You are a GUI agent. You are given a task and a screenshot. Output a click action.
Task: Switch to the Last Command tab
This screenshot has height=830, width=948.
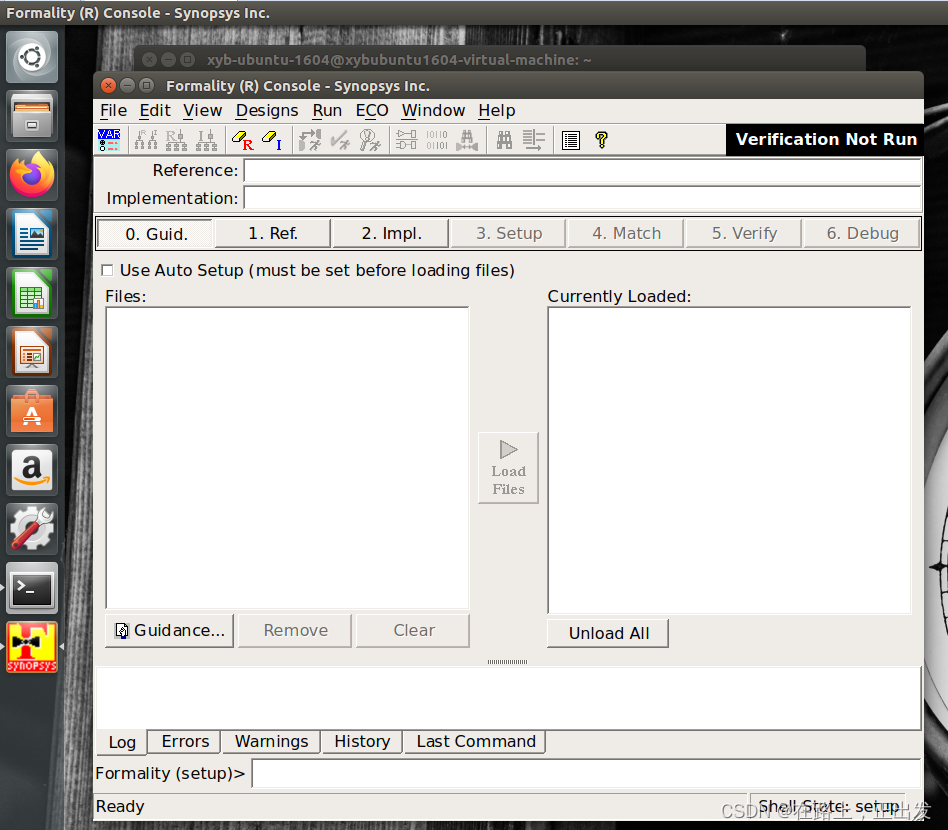click(476, 741)
